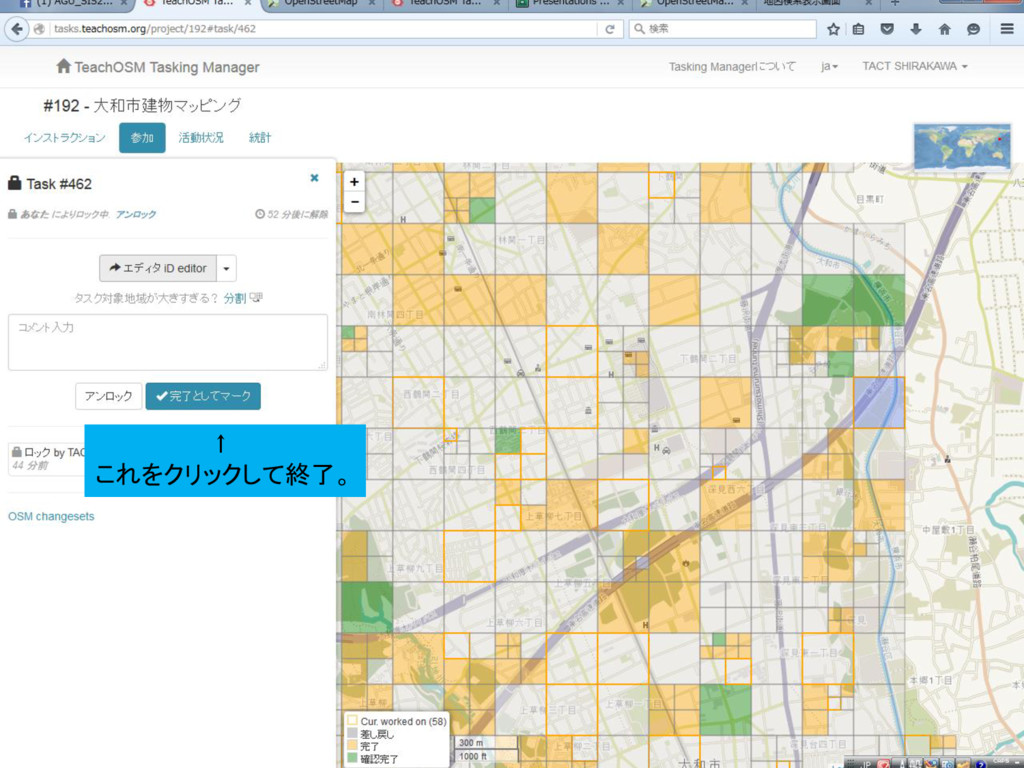The image size is (1024, 768).
Task: Open the TACT SHIRAKAWA user menu
Action: pos(914,67)
